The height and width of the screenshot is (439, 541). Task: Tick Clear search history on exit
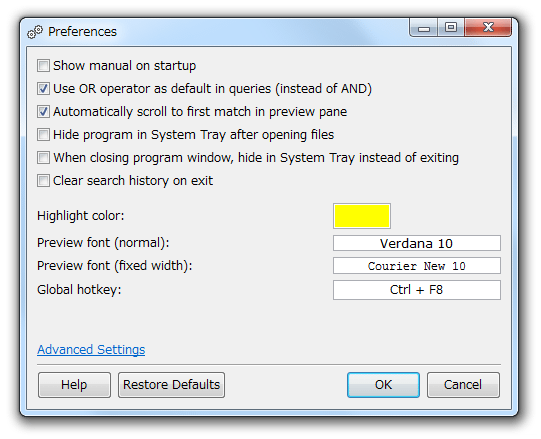coord(43,181)
